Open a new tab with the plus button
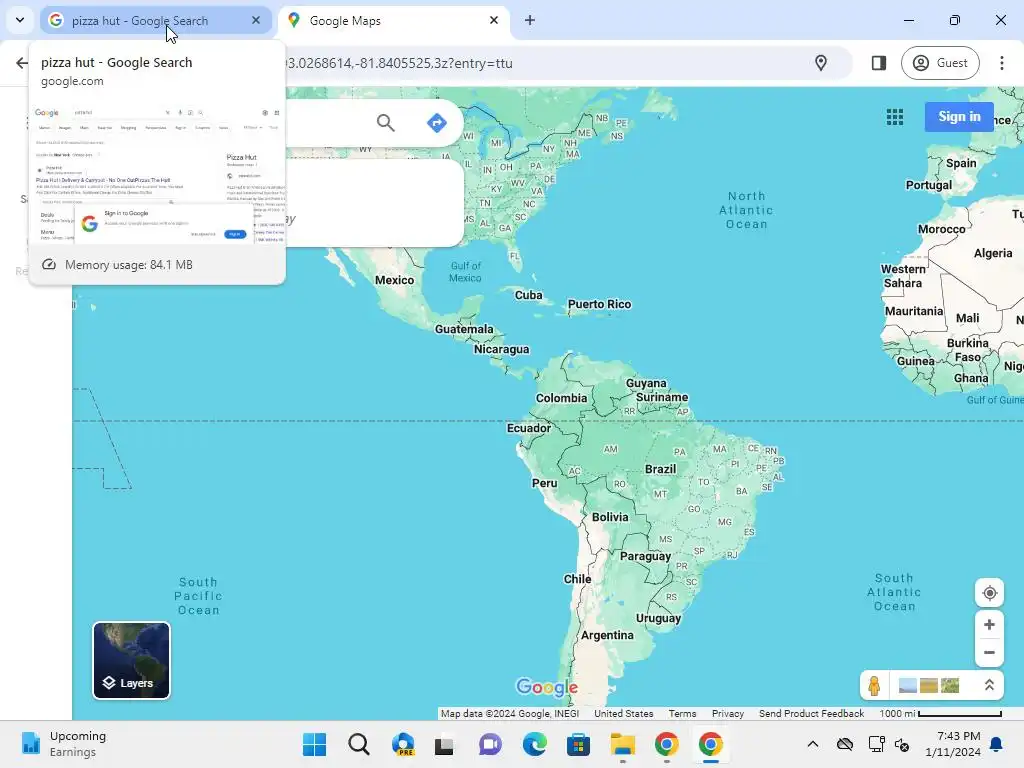1024x768 pixels. [x=530, y=20]
